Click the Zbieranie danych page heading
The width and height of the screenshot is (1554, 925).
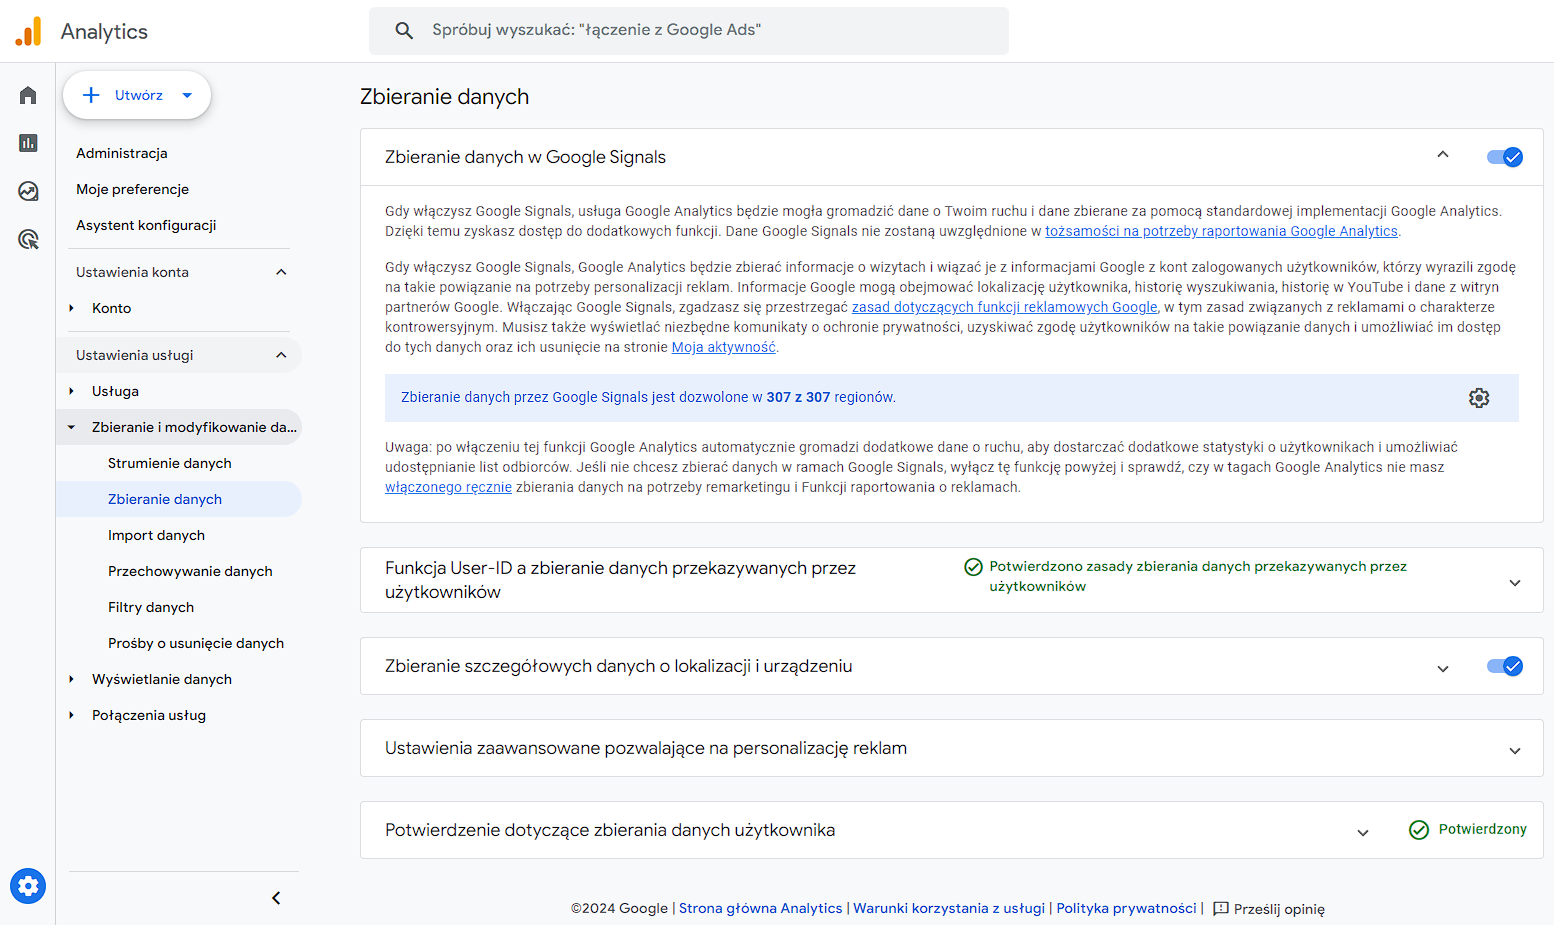(444, 97)
